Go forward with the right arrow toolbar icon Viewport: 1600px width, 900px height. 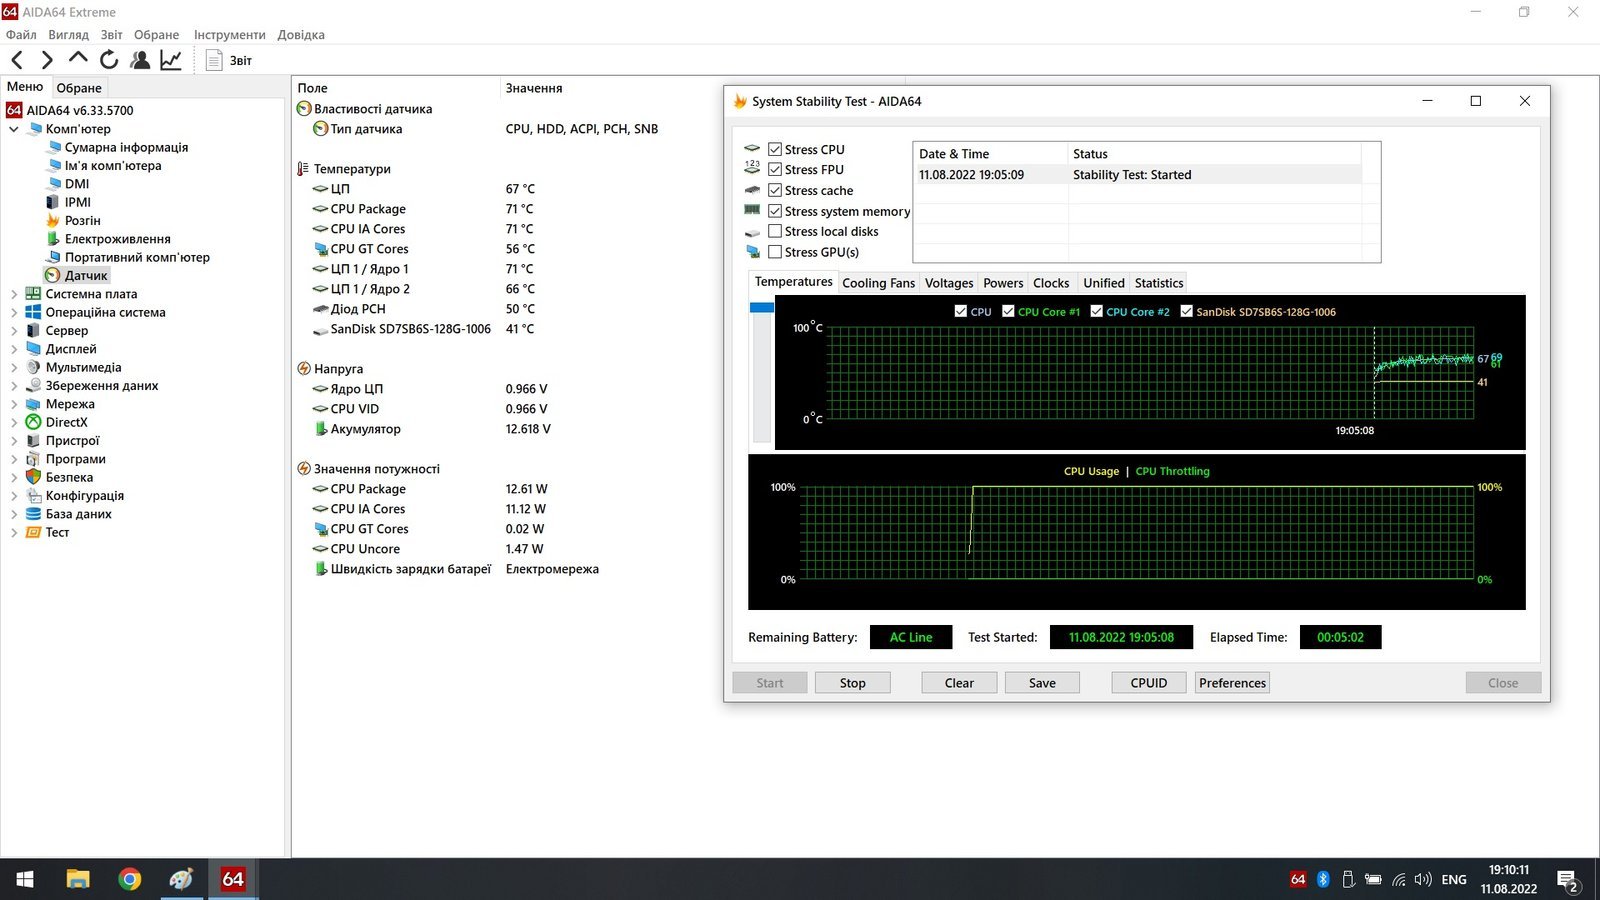(46, 60)
